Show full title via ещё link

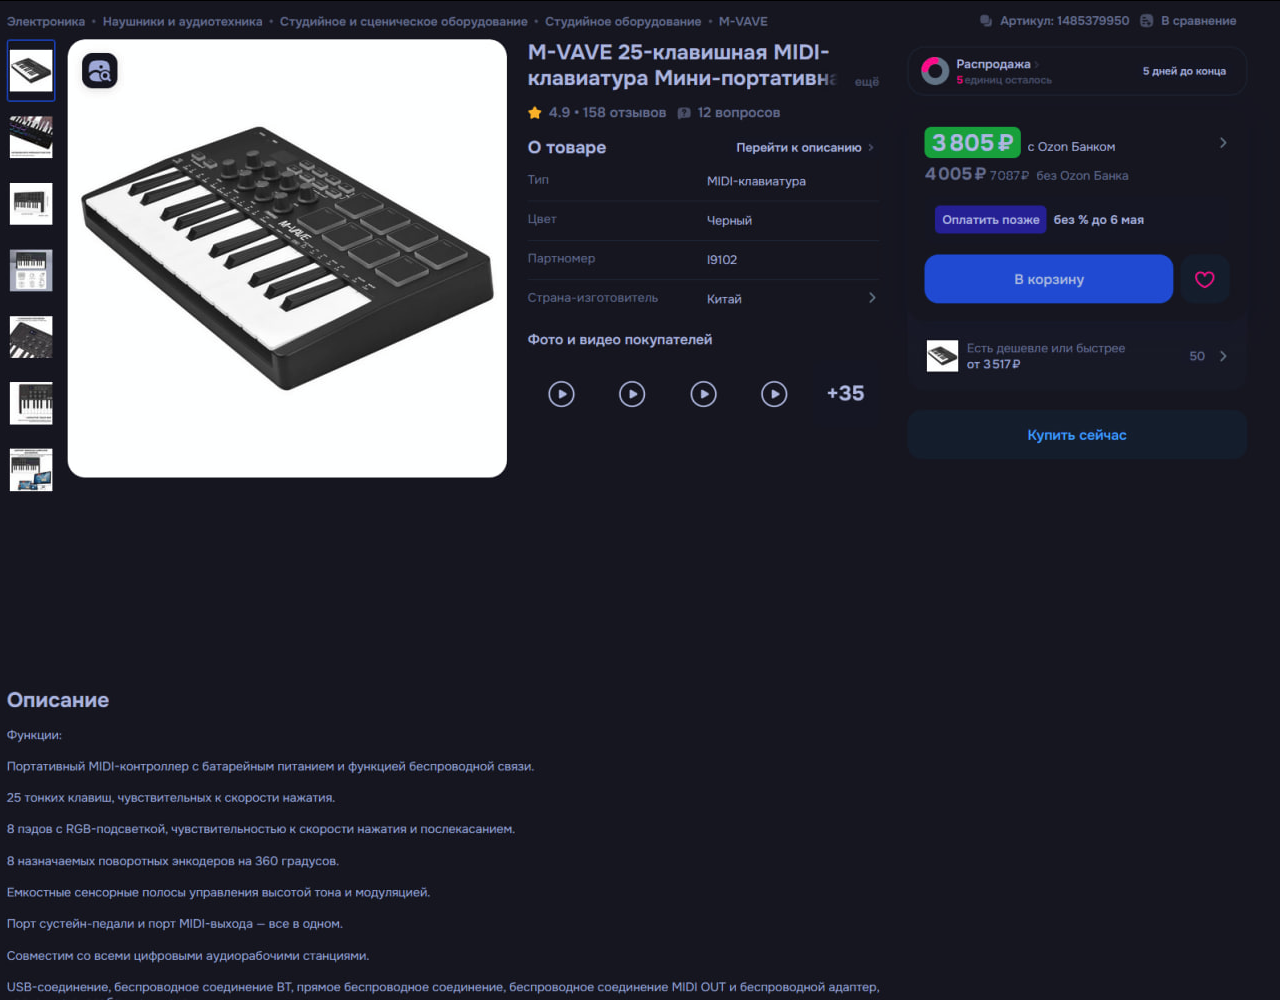(x=867, y=82)
